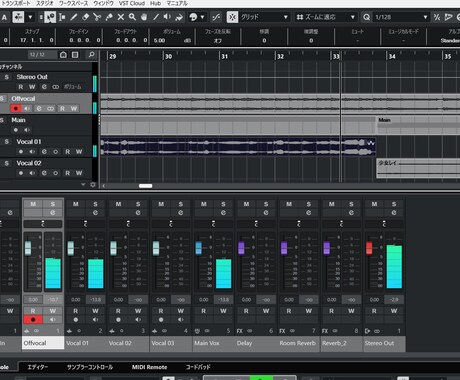Image resolution: width=460 pixels, height=380 pixels.
Task: Enable Write automation on Vocal 02 track
Action: (x=79, y=173)
